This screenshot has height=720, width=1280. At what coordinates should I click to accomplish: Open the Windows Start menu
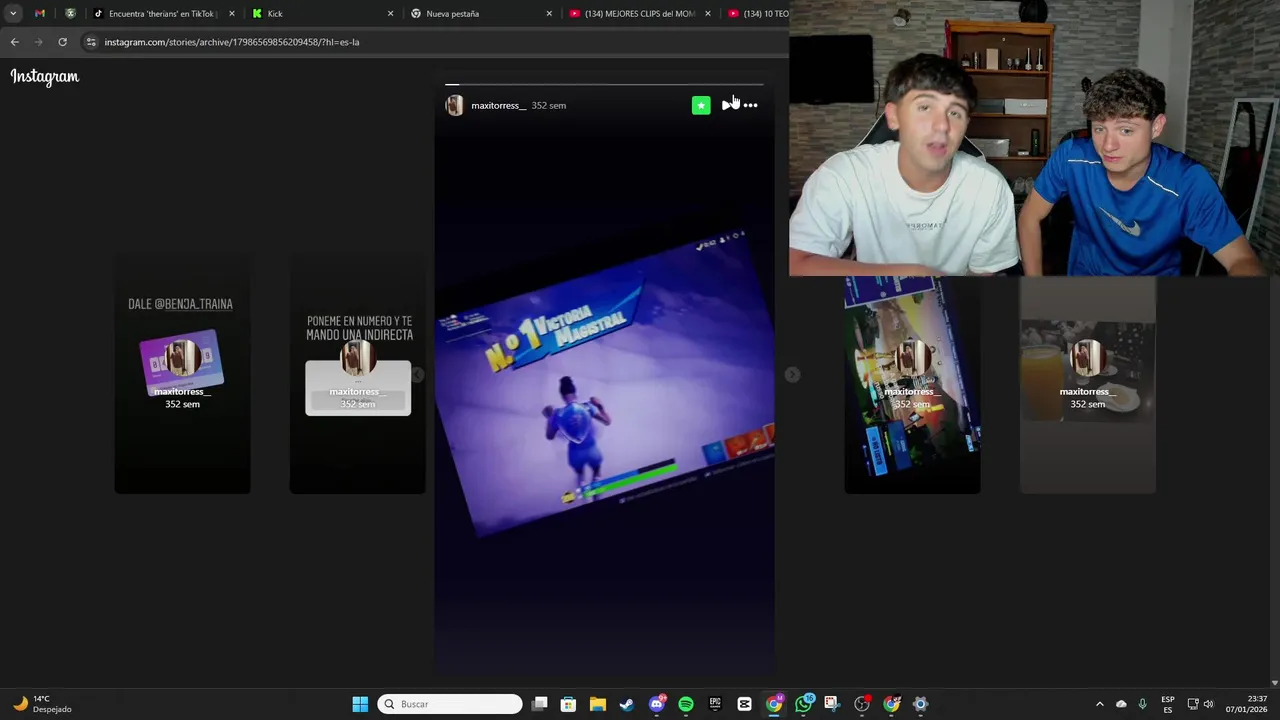(x=360, y=704)
